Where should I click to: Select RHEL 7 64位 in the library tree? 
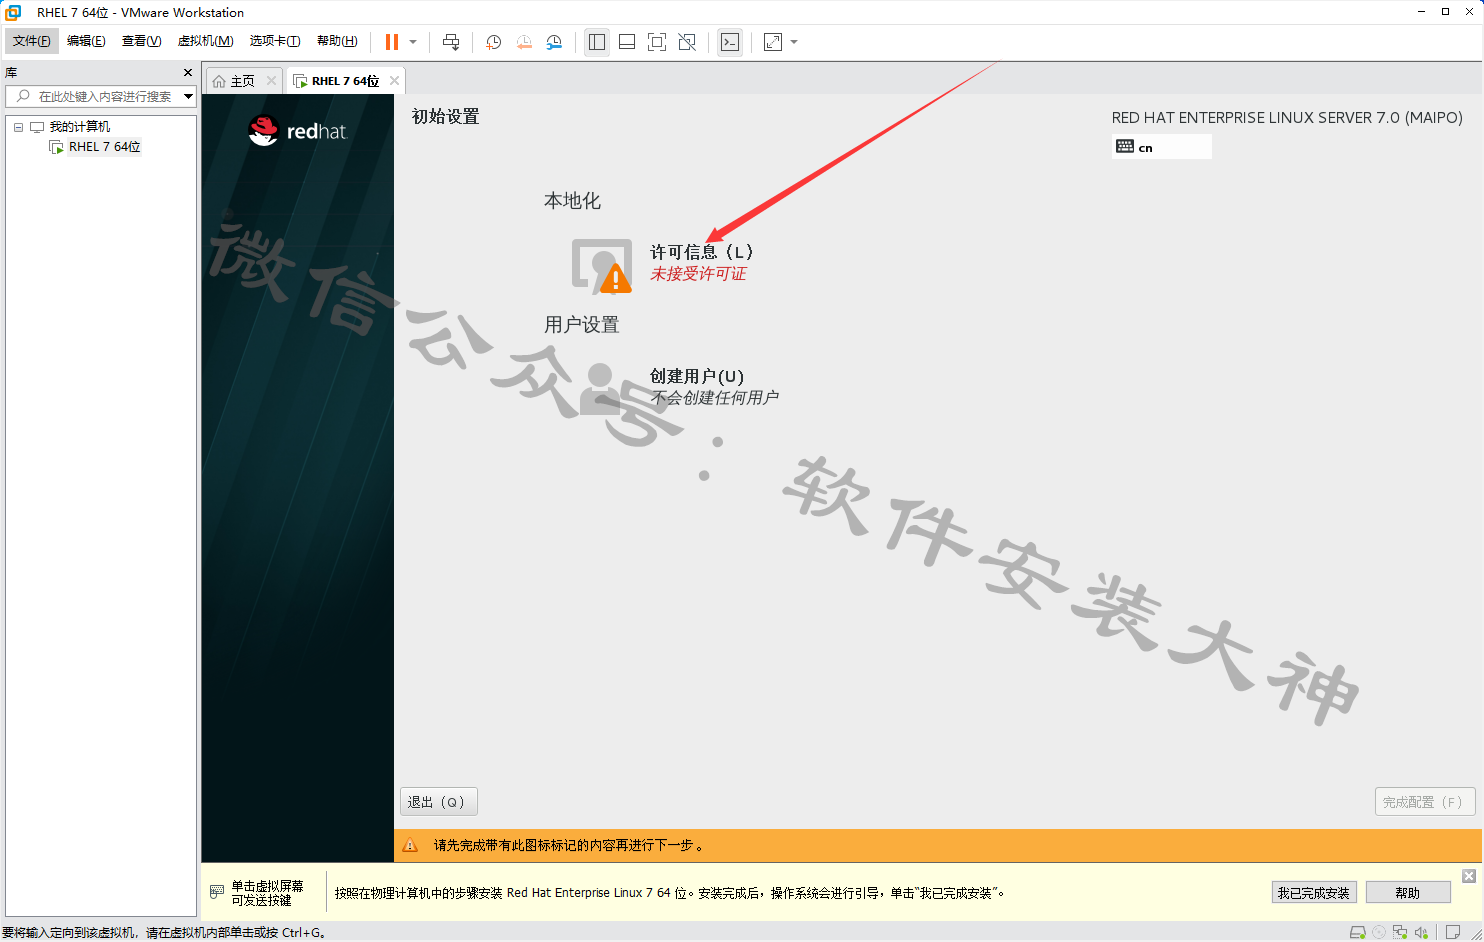[x=104, y=147]
